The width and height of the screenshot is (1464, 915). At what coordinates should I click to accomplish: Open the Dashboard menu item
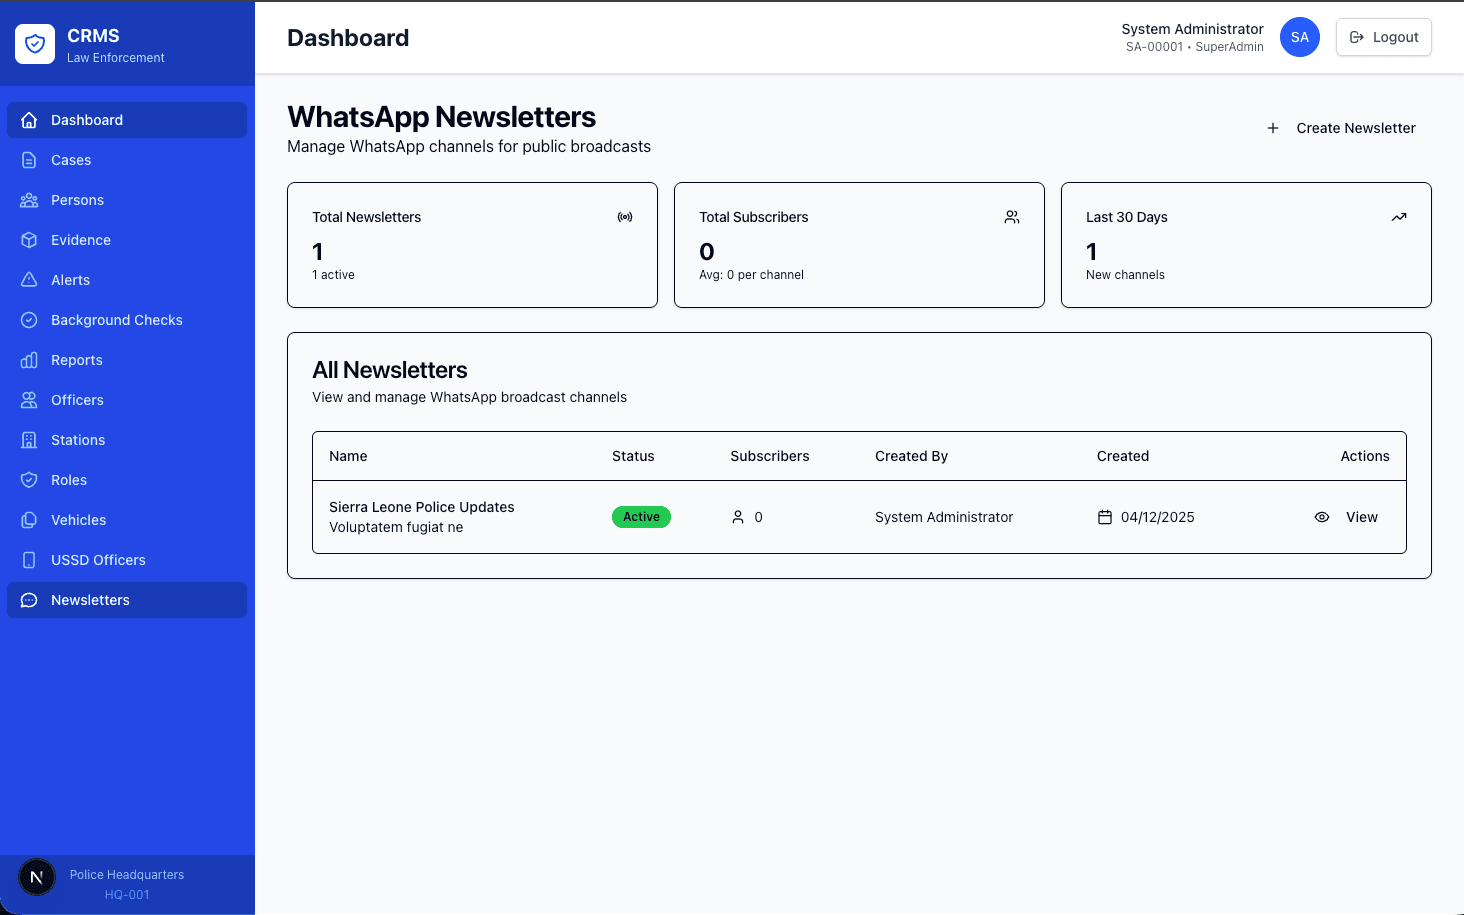point(127,120)
